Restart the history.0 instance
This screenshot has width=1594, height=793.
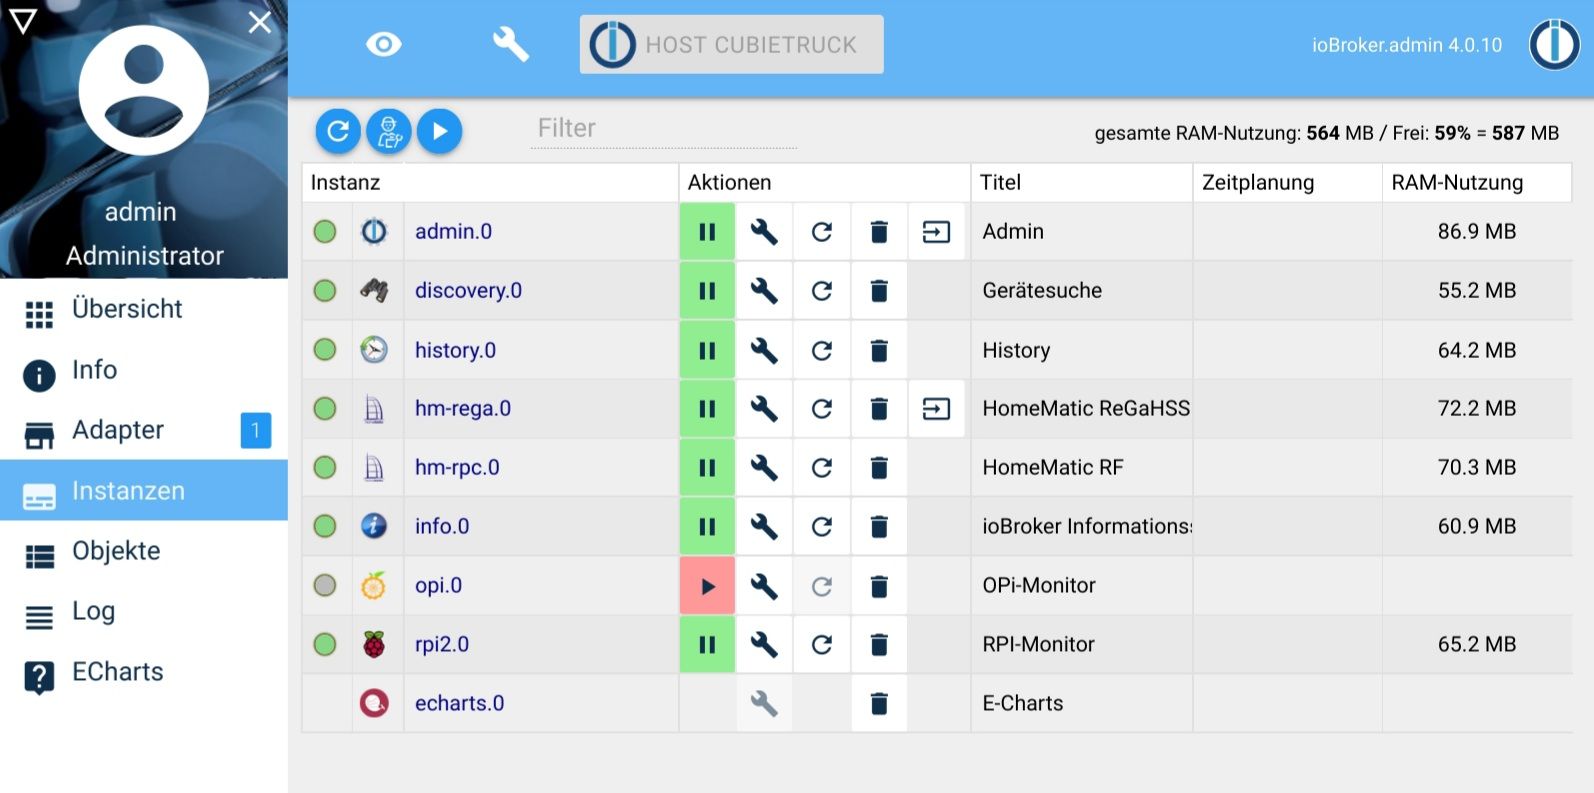pyautogui.click(x=822, y=350)
